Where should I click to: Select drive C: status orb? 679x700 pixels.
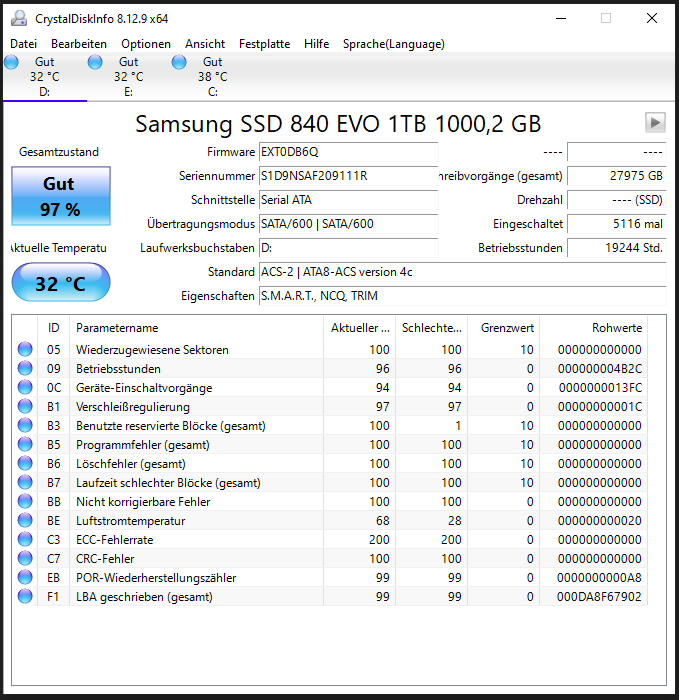pos(179,62)
